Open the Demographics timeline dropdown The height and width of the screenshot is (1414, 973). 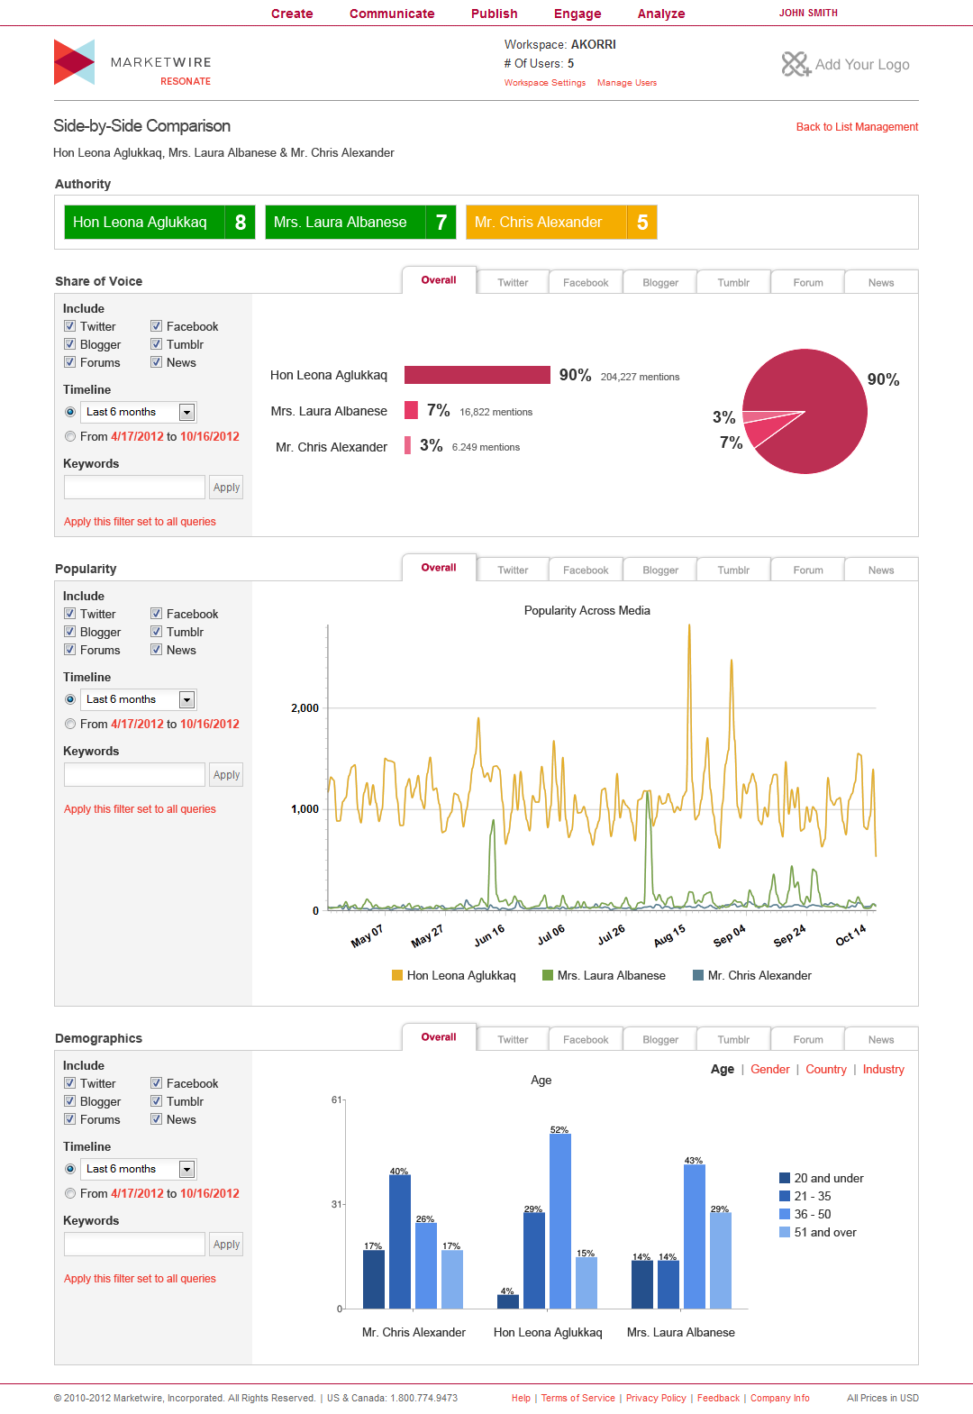click(187, 1169)
